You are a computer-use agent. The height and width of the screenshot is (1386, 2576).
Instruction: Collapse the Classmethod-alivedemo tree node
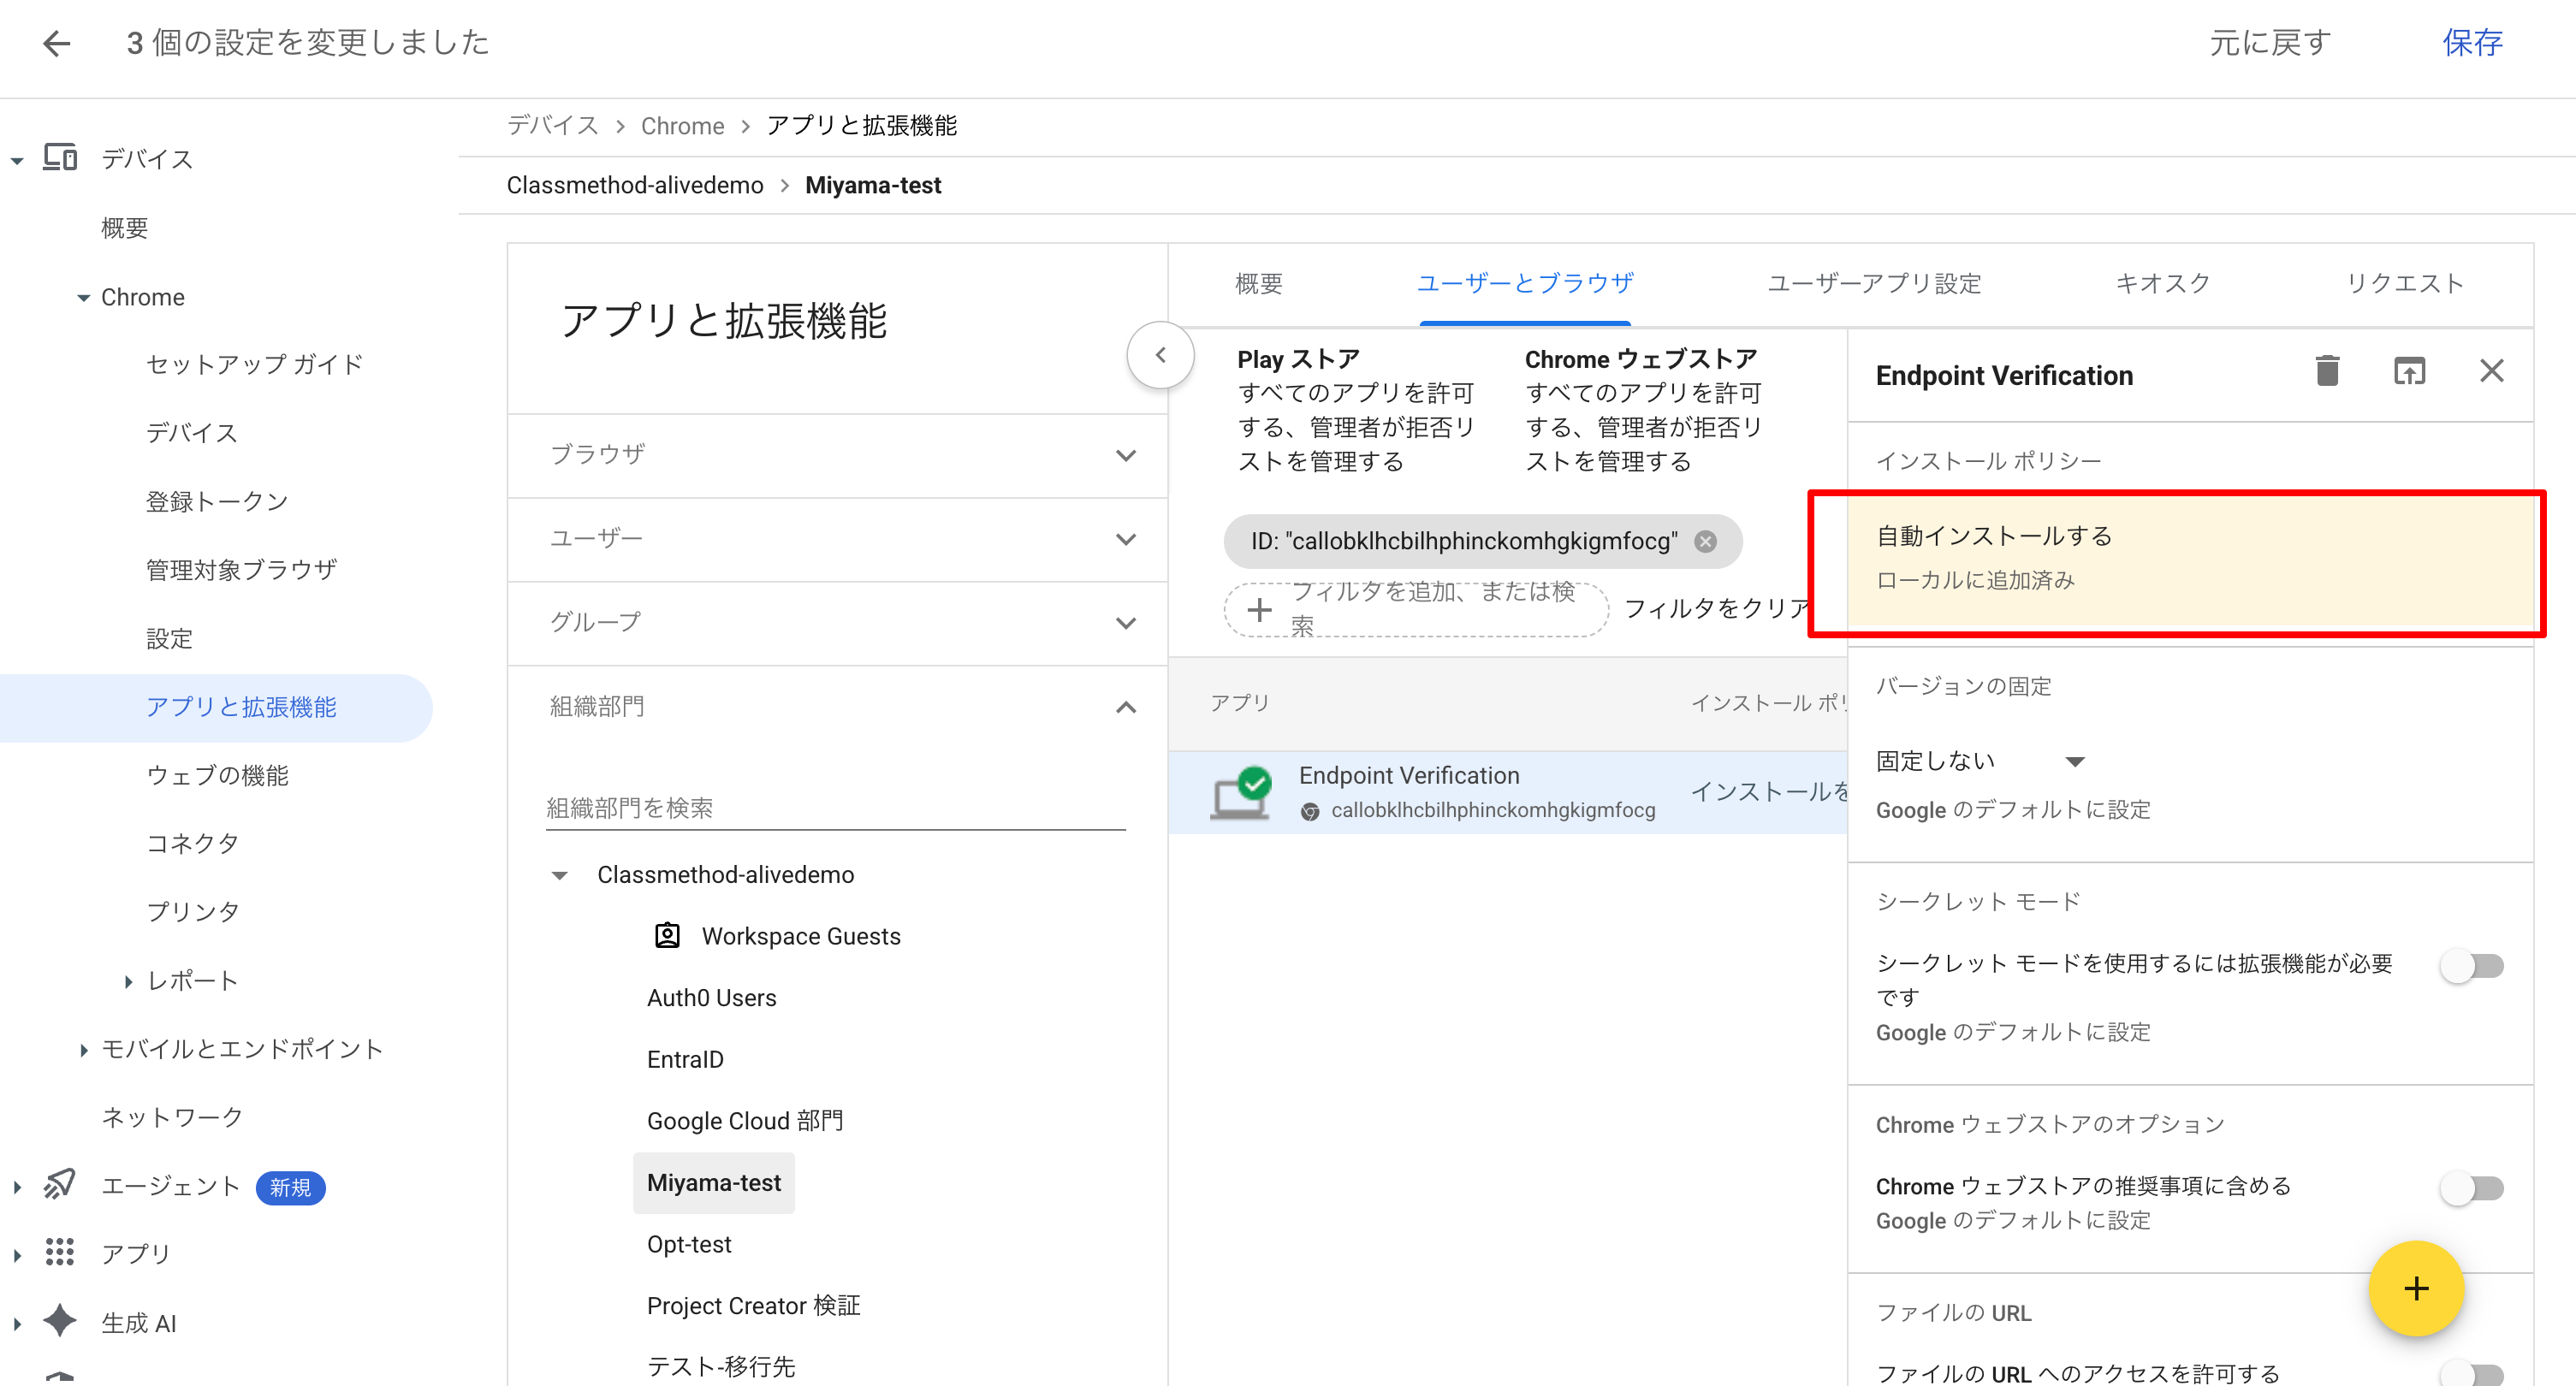pos(560,875)
